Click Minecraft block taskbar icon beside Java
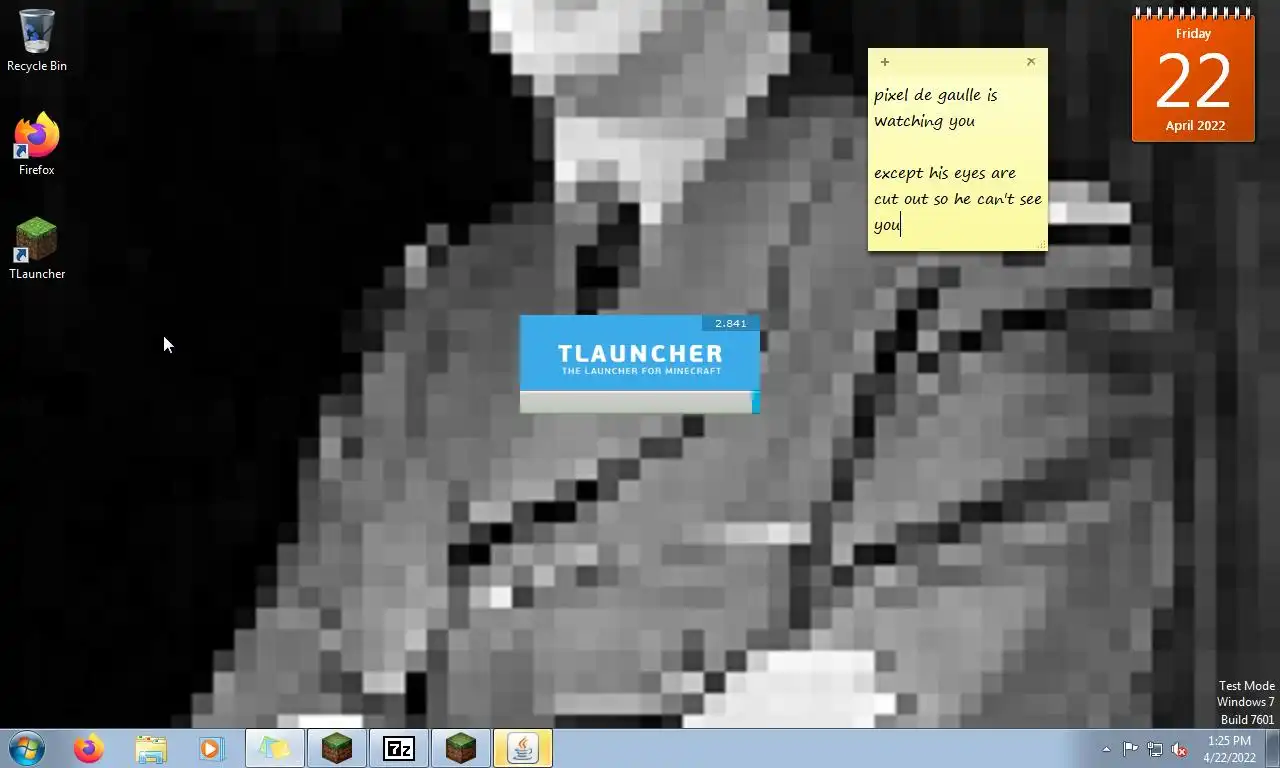1280x768 pixels. click(x=461, y=748)
